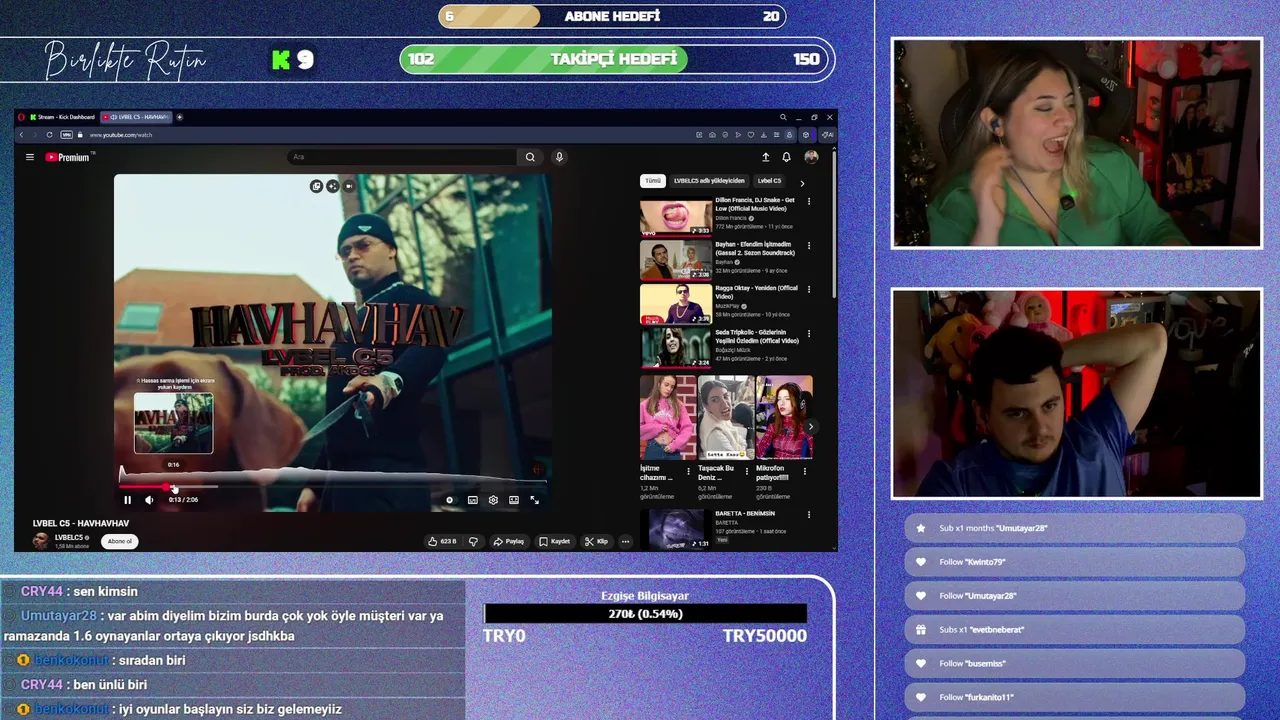Open Bayhan - Efendim İşitmedim video title
Image resolution: width=1280 pixels, height=720 pixels.
tap(755, 249)
